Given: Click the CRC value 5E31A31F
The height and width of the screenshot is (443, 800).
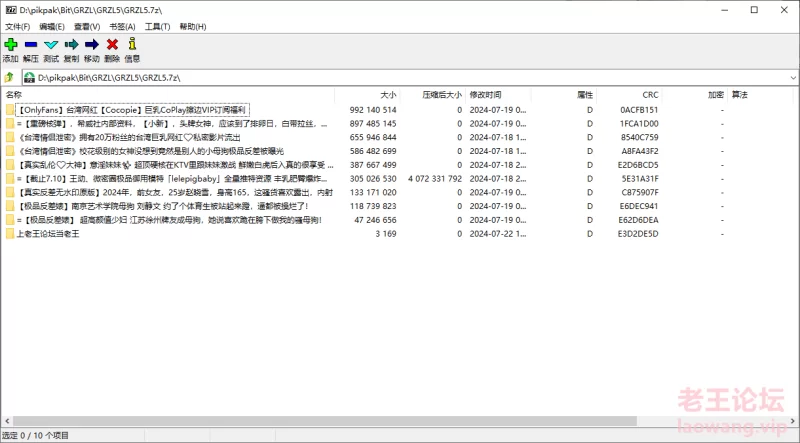Looking at the screenshot, I should tap(640, 179).
